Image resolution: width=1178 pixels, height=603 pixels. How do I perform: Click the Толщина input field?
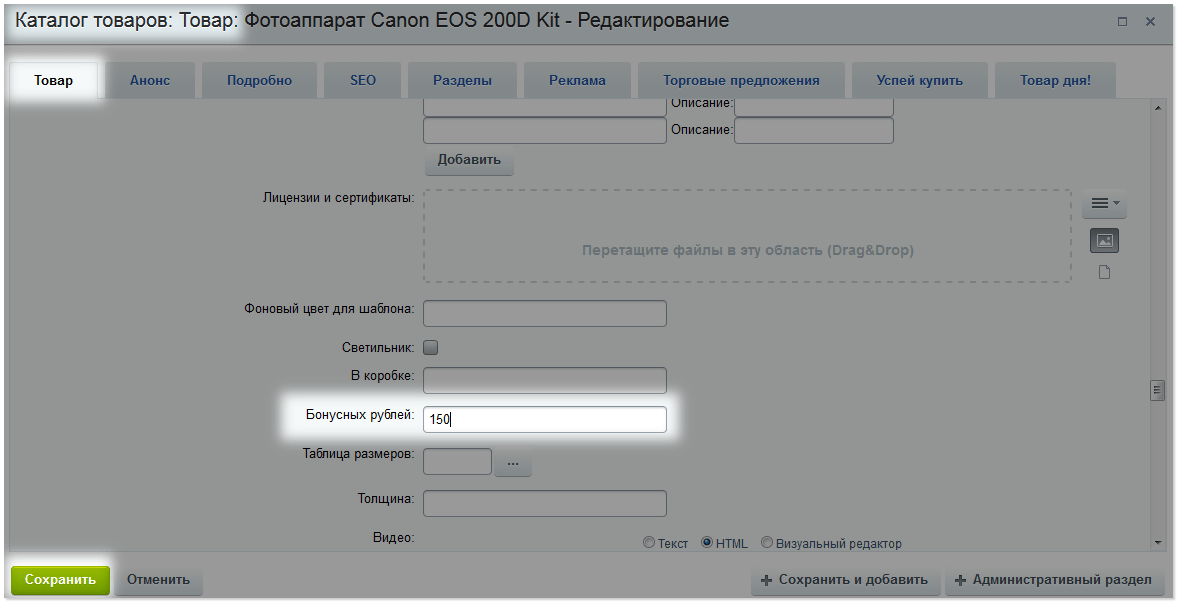(x=545, y=503)
